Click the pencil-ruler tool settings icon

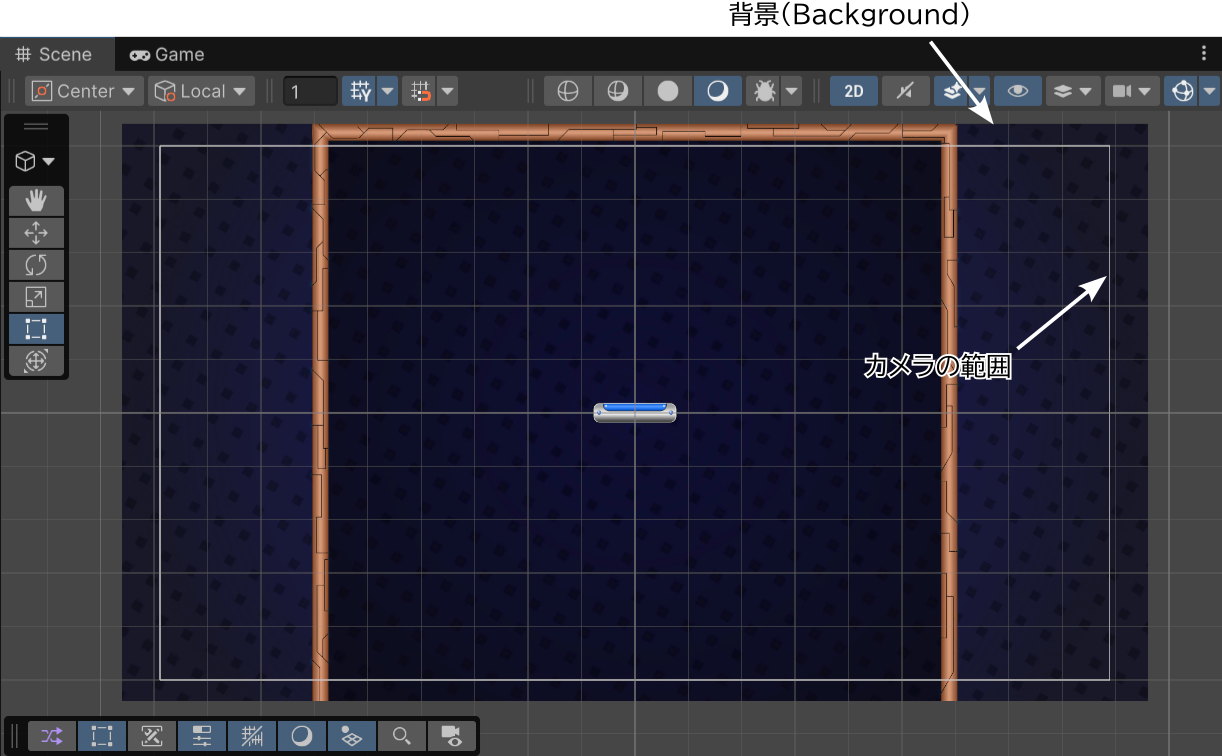(152, 736)
